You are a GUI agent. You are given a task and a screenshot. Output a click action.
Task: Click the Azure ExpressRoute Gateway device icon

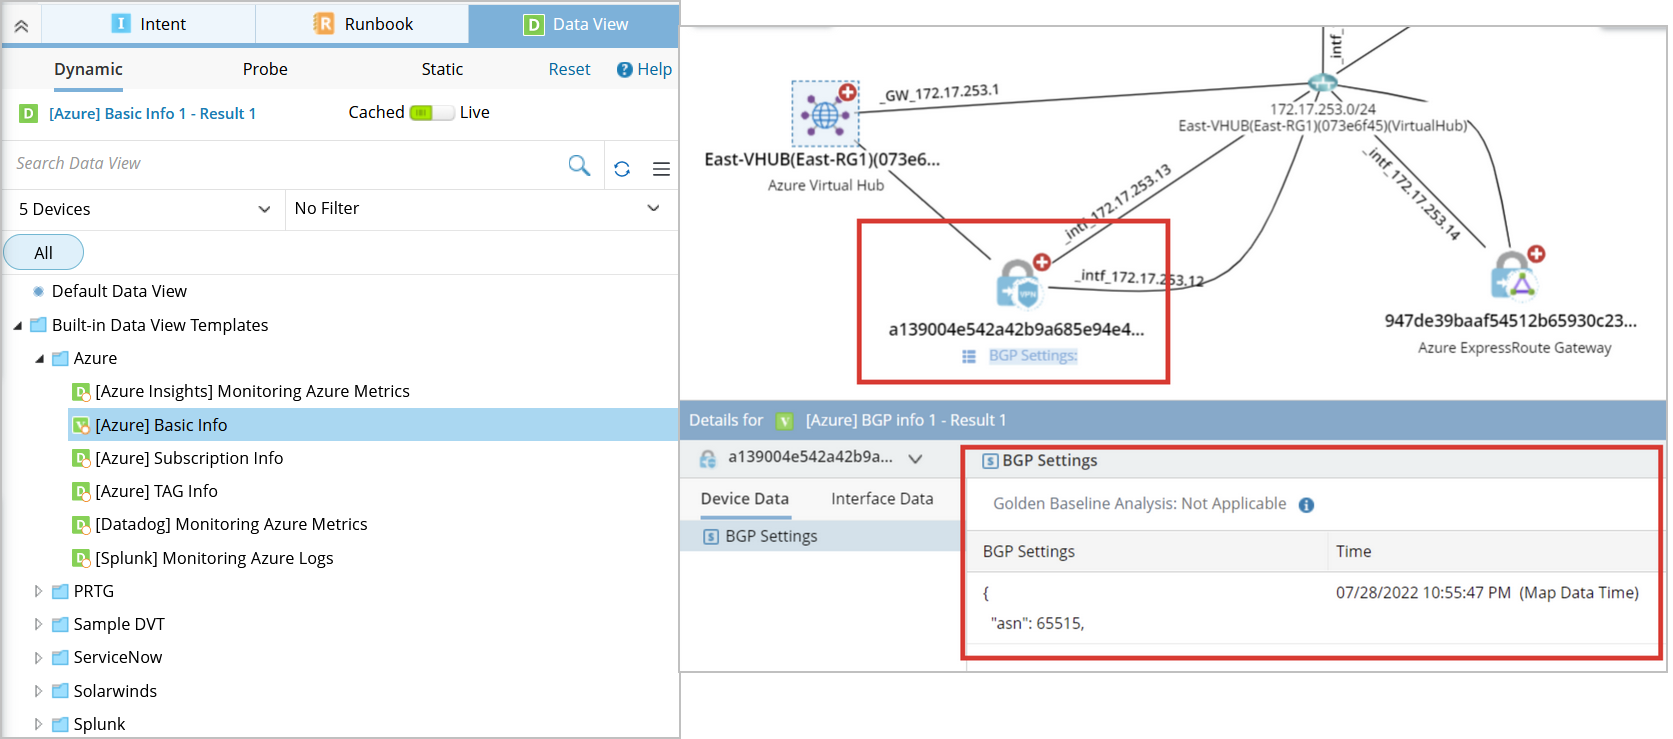1514,276
